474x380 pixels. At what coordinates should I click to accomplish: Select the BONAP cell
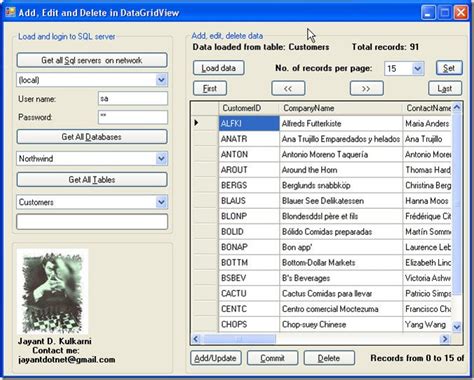click(249, 247)
